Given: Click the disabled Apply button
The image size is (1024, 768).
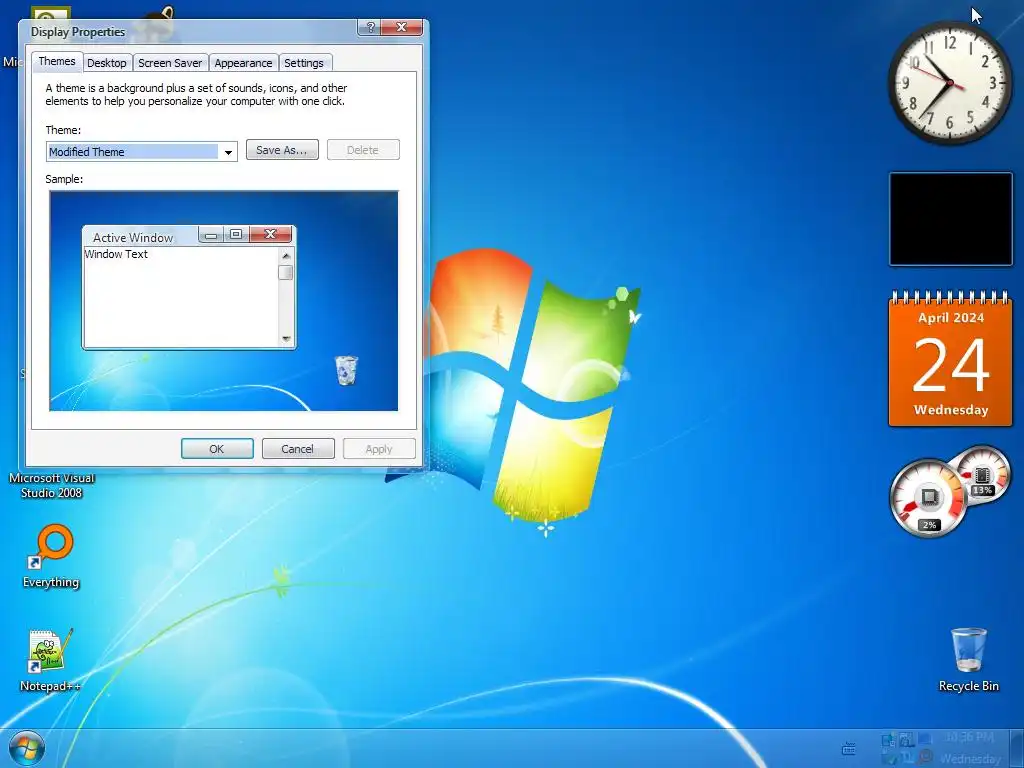Looking at the screenshot, I should pos(379,449).
